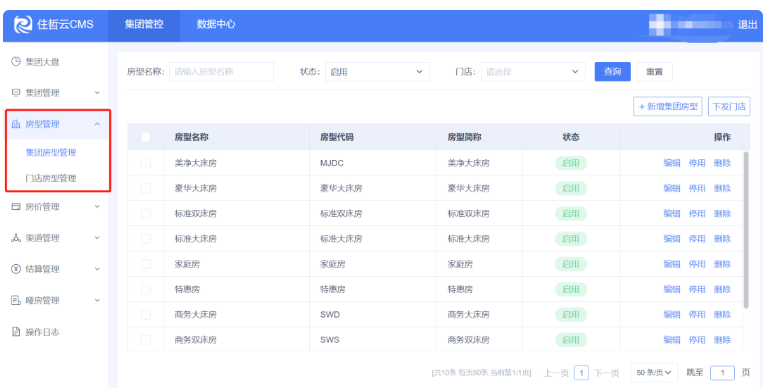The width and height of the screenshot is (772, 392).
Task: Click the SWD room code cell
Action: coord(330,314)
